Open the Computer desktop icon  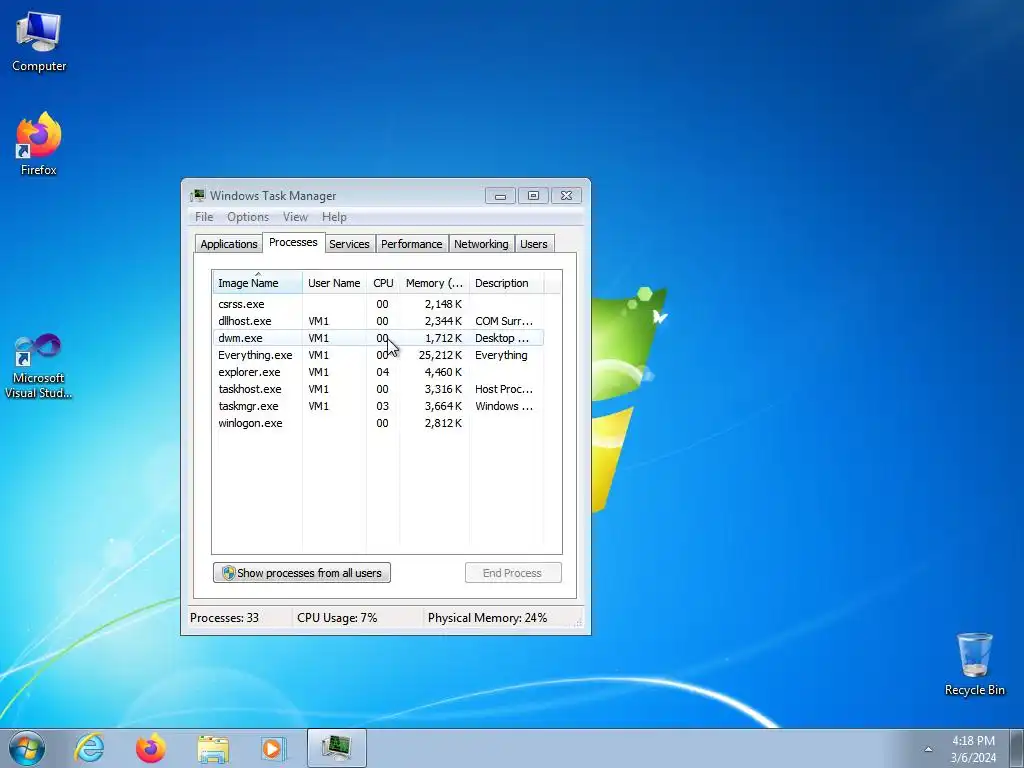coord(39,41)
